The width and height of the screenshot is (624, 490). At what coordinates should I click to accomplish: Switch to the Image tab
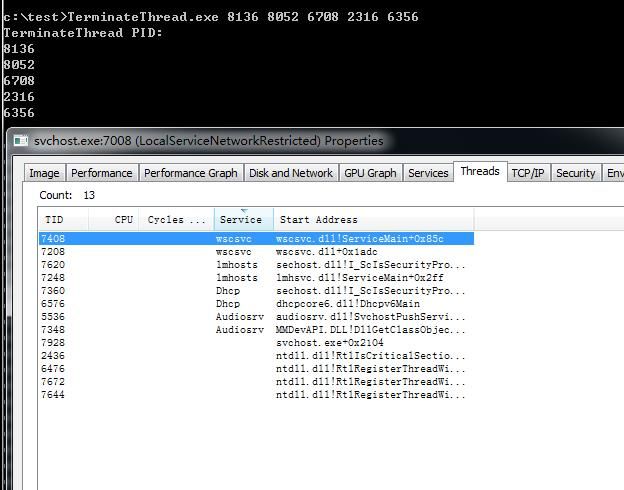pyautogui.click(x=45, y=173)
